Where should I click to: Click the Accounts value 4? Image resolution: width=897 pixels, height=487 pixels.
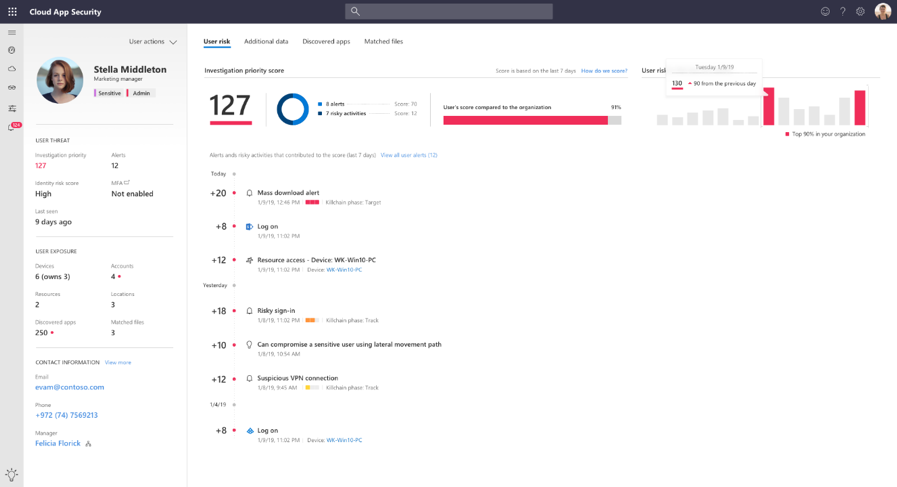(x=113, y=276)
